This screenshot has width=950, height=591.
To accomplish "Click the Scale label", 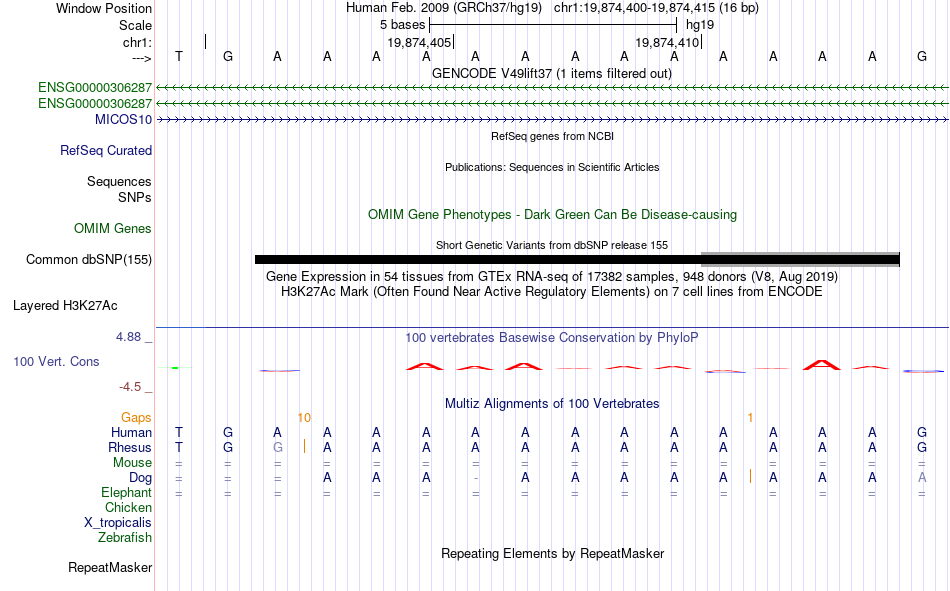I will (x=135, y=25).
